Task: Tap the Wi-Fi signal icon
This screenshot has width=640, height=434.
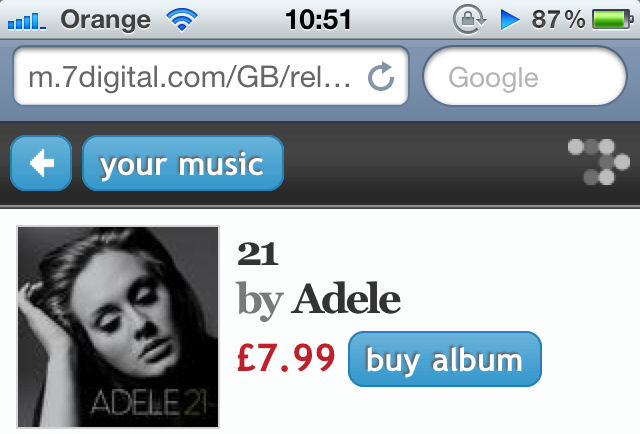Action: [x=182, y=19]
